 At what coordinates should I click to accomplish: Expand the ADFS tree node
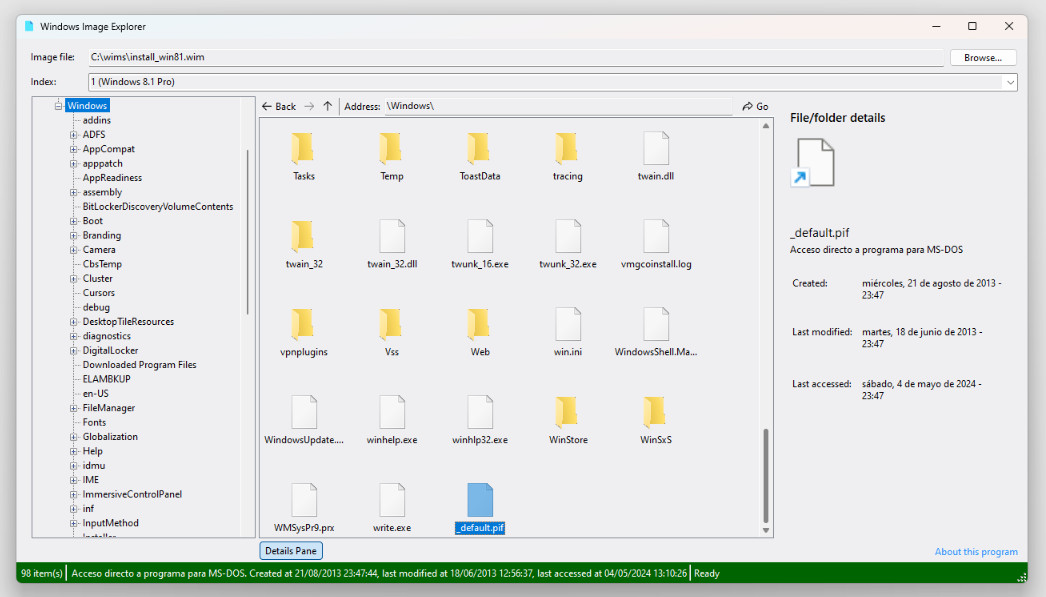click(x=73, y=135)
